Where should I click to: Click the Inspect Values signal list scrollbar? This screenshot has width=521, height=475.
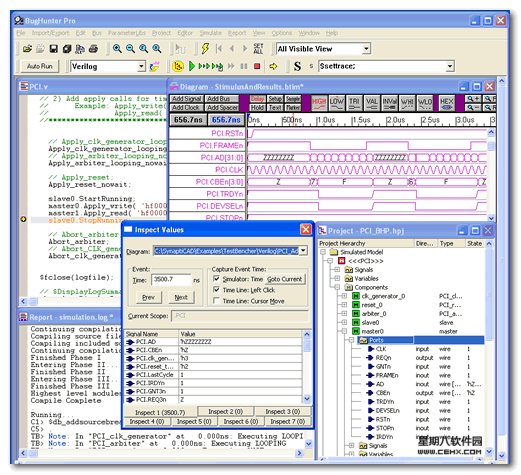pyautogui.click(x=307, y=366)
